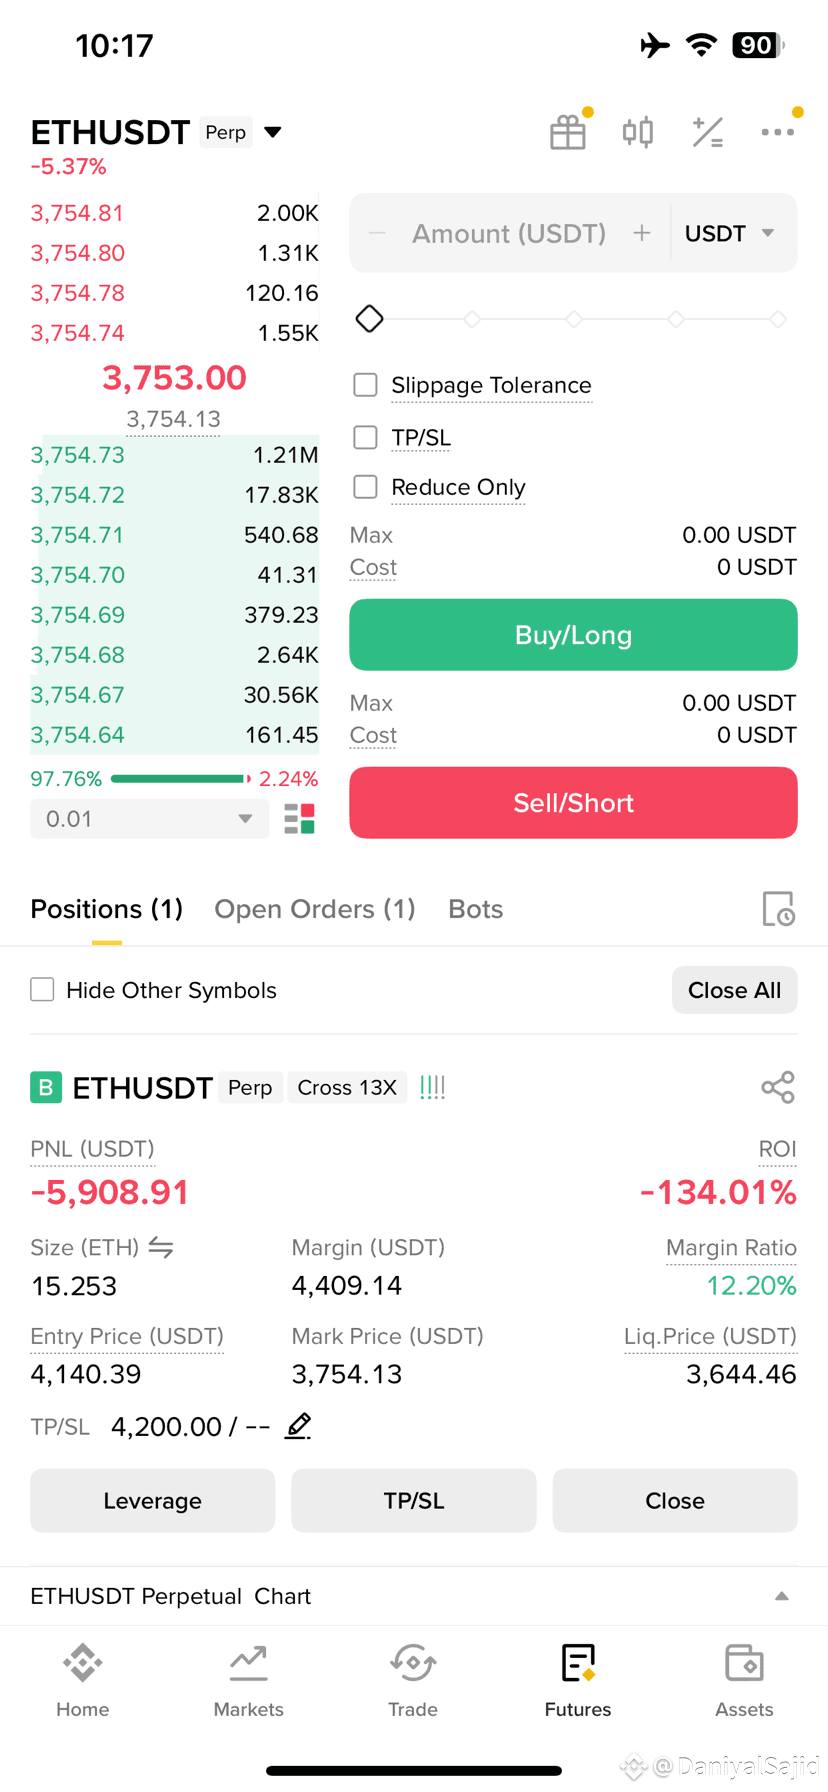The width and height of the screenshot is (828, 1792).
Task: Open the plus-slash-minus calculator icon
Action: click(708, 132)
